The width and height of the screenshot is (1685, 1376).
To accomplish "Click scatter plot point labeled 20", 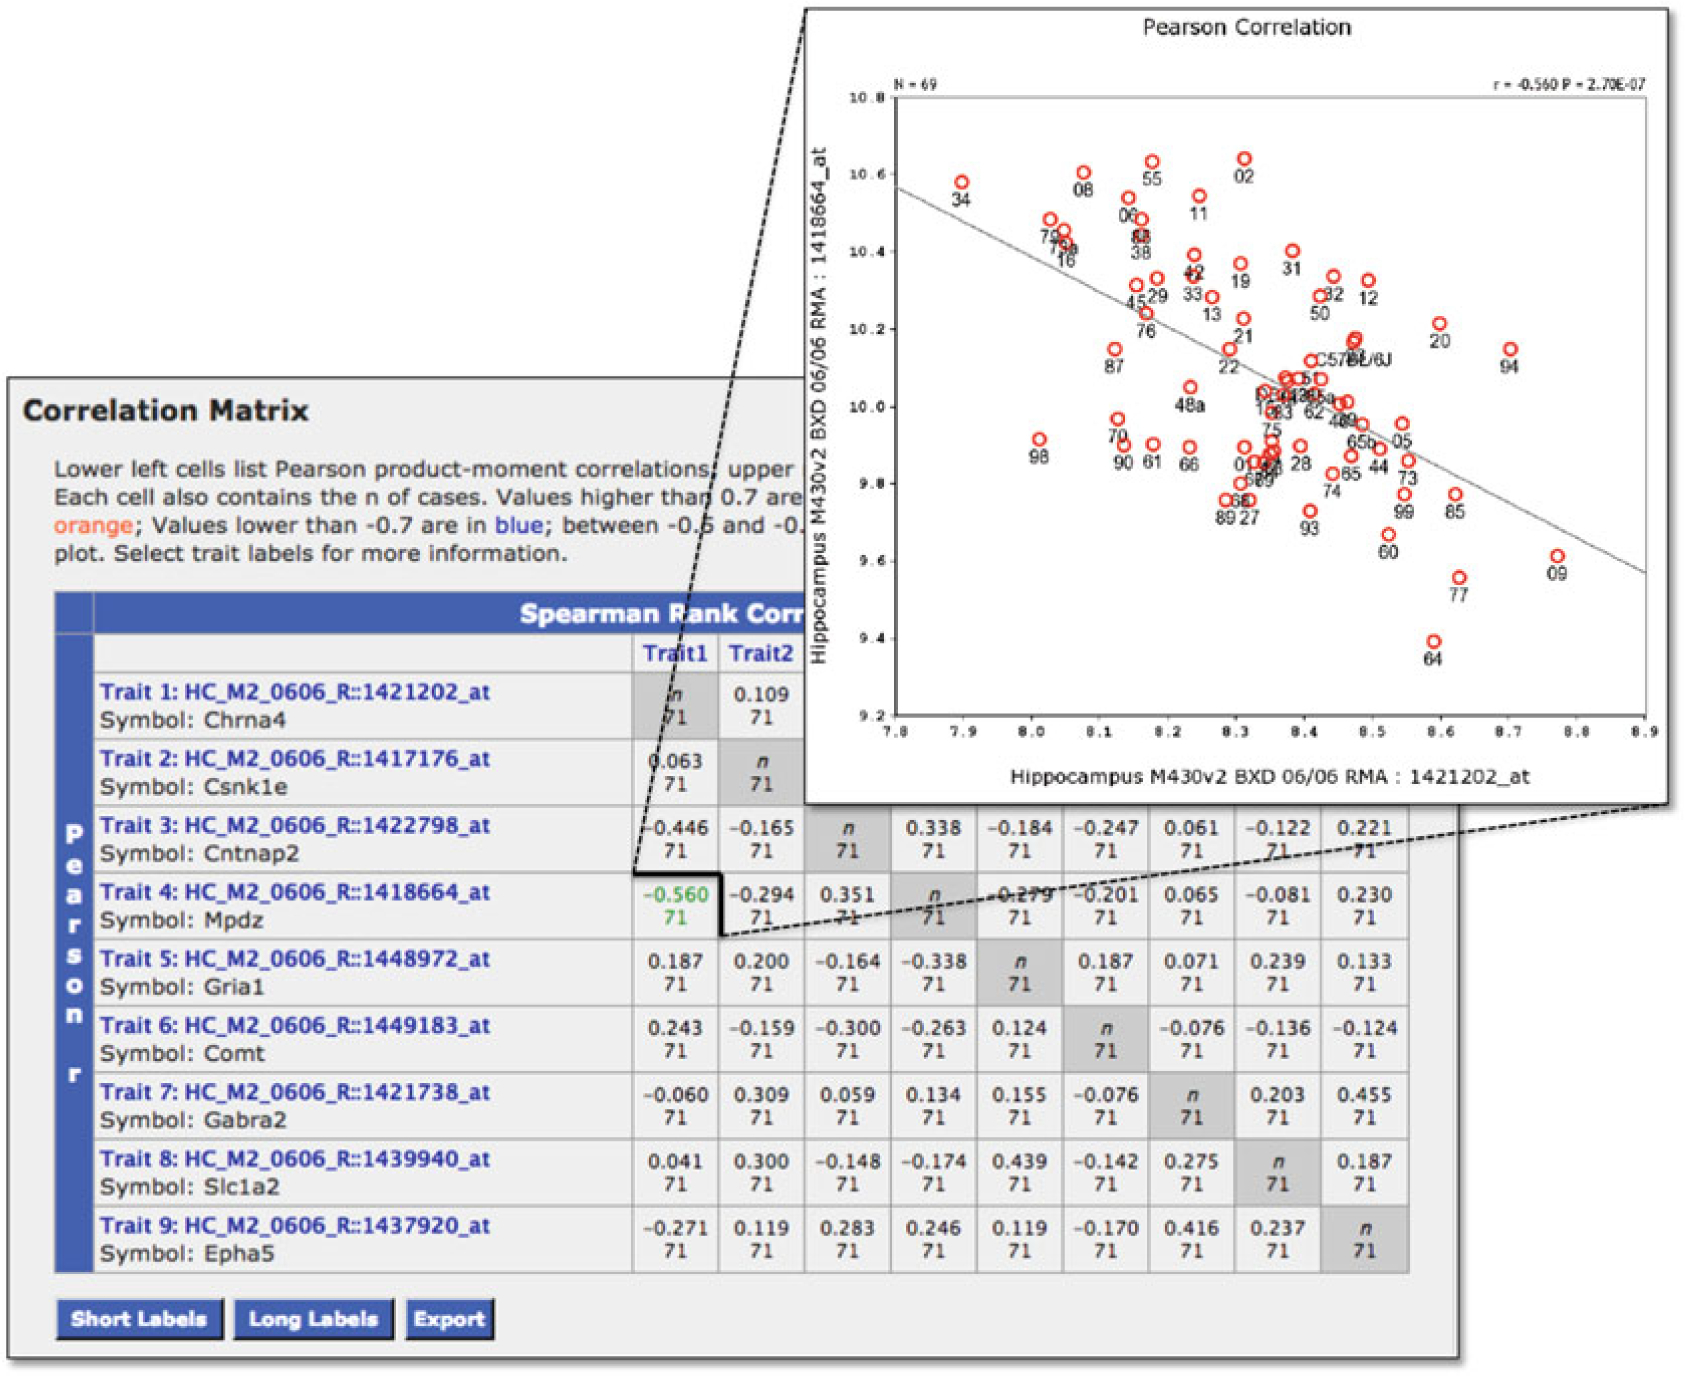I will tap(1440, 324).
